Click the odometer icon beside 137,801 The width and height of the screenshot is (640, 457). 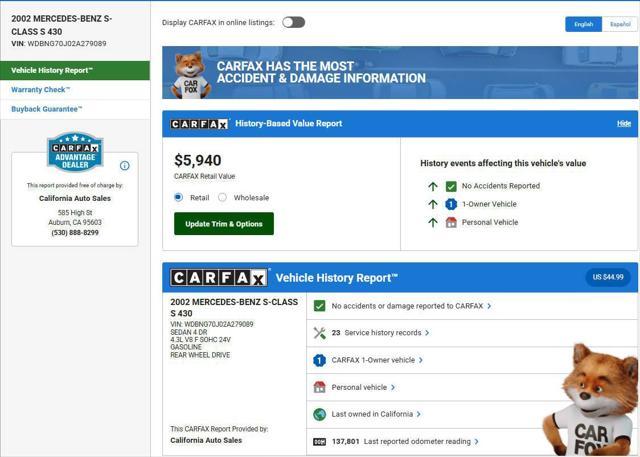click(x=320, y=441)
